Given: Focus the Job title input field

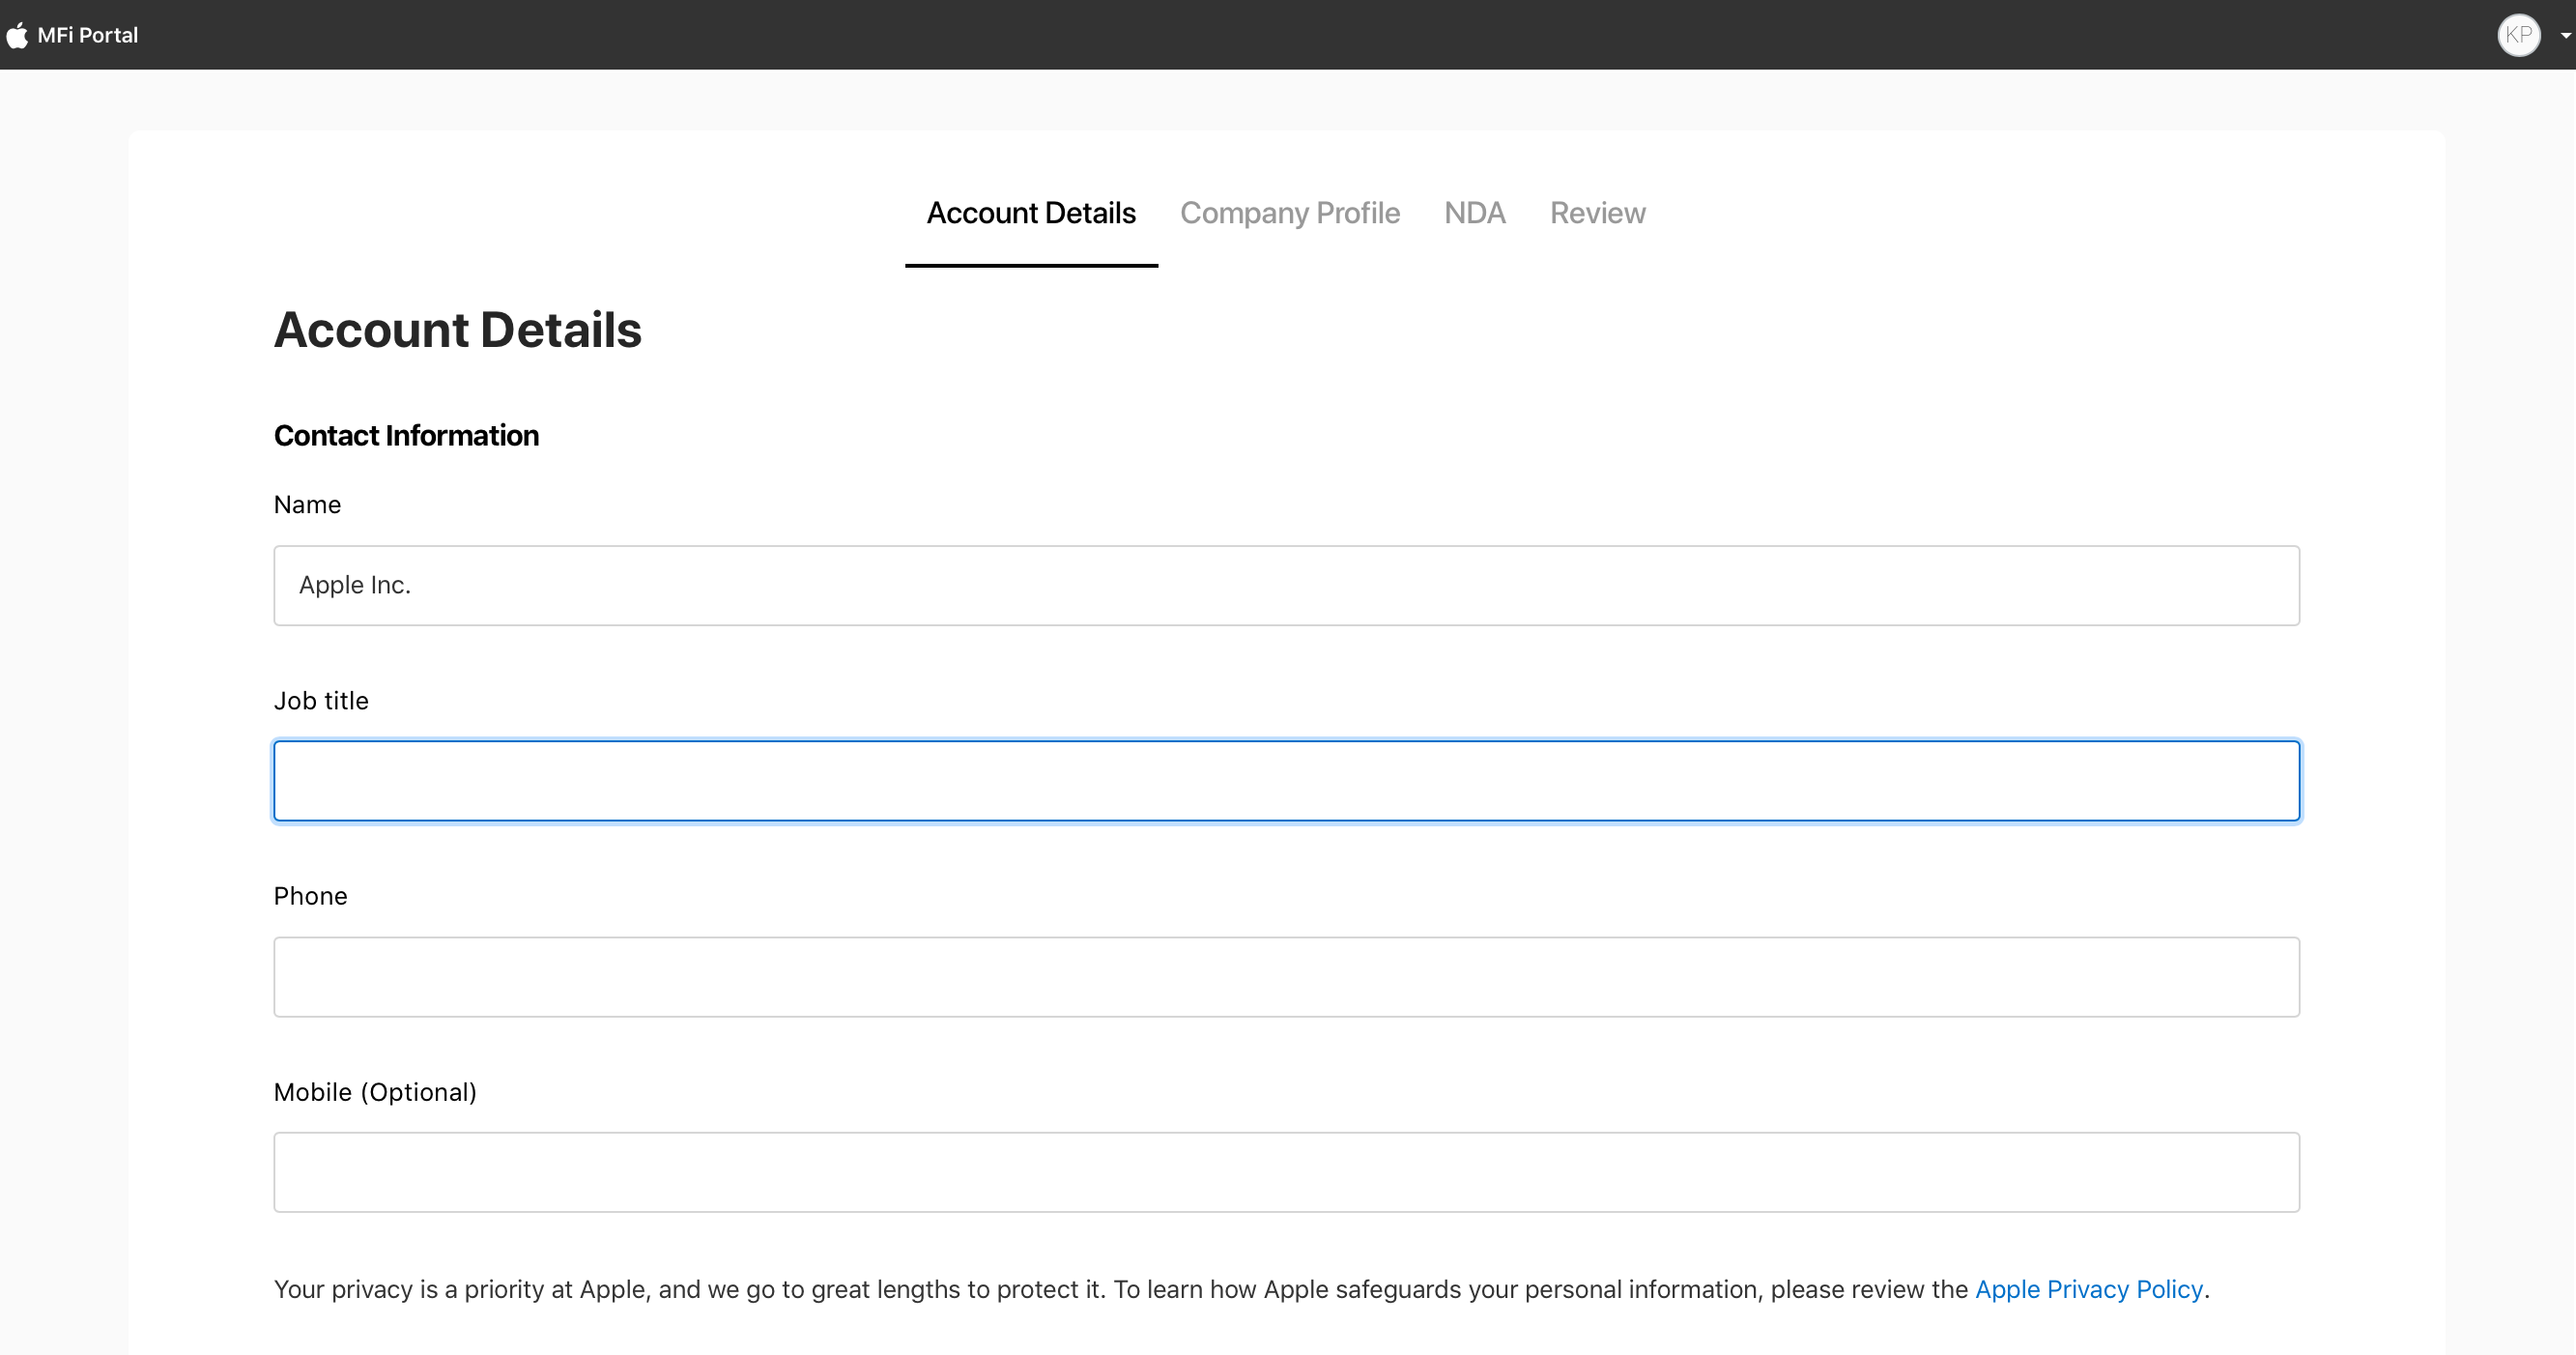Looking at the screenshot, I should (x=1286, y=781).
